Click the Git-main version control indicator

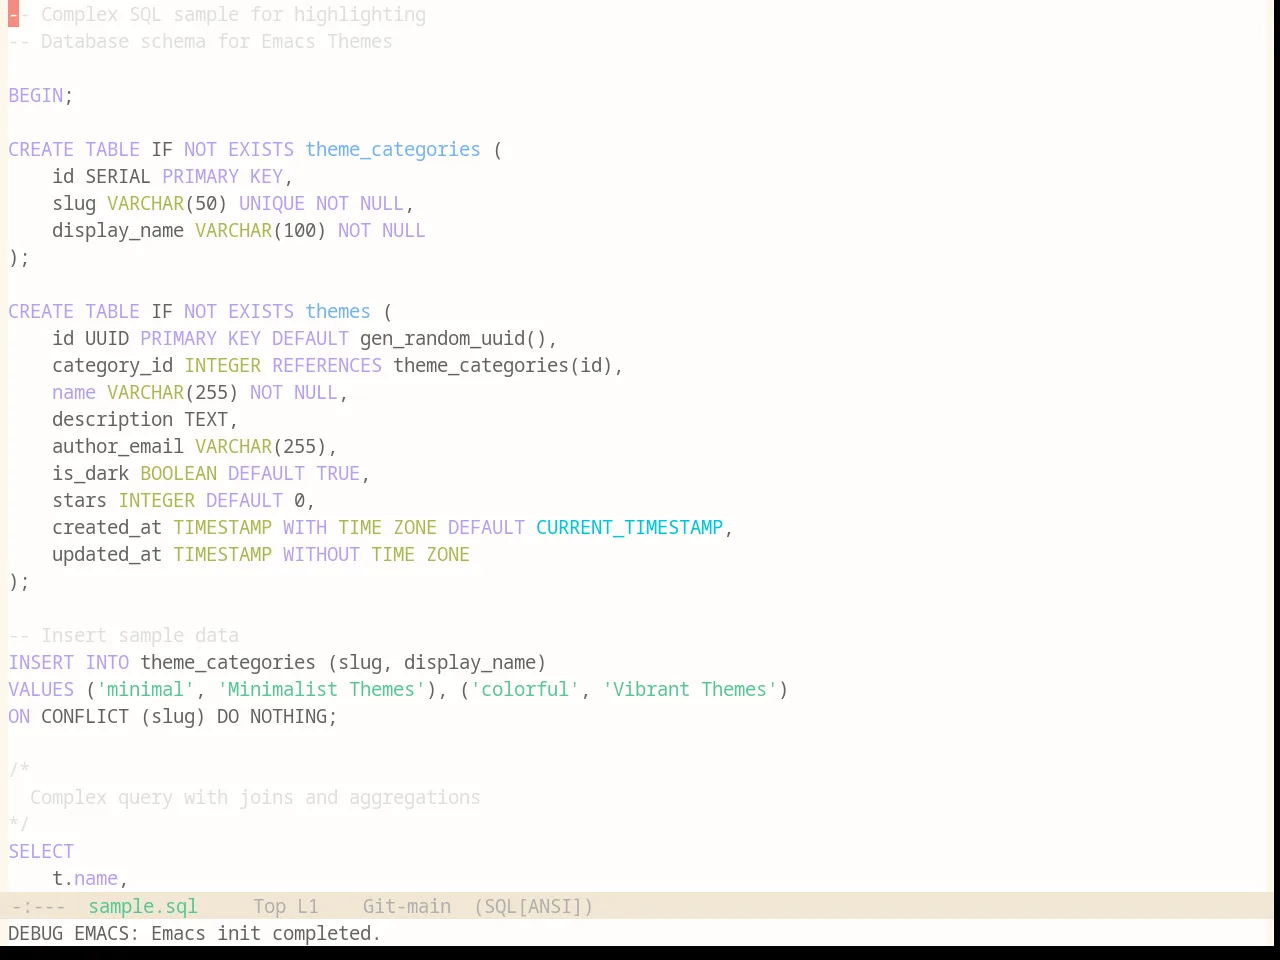[407, 906]
